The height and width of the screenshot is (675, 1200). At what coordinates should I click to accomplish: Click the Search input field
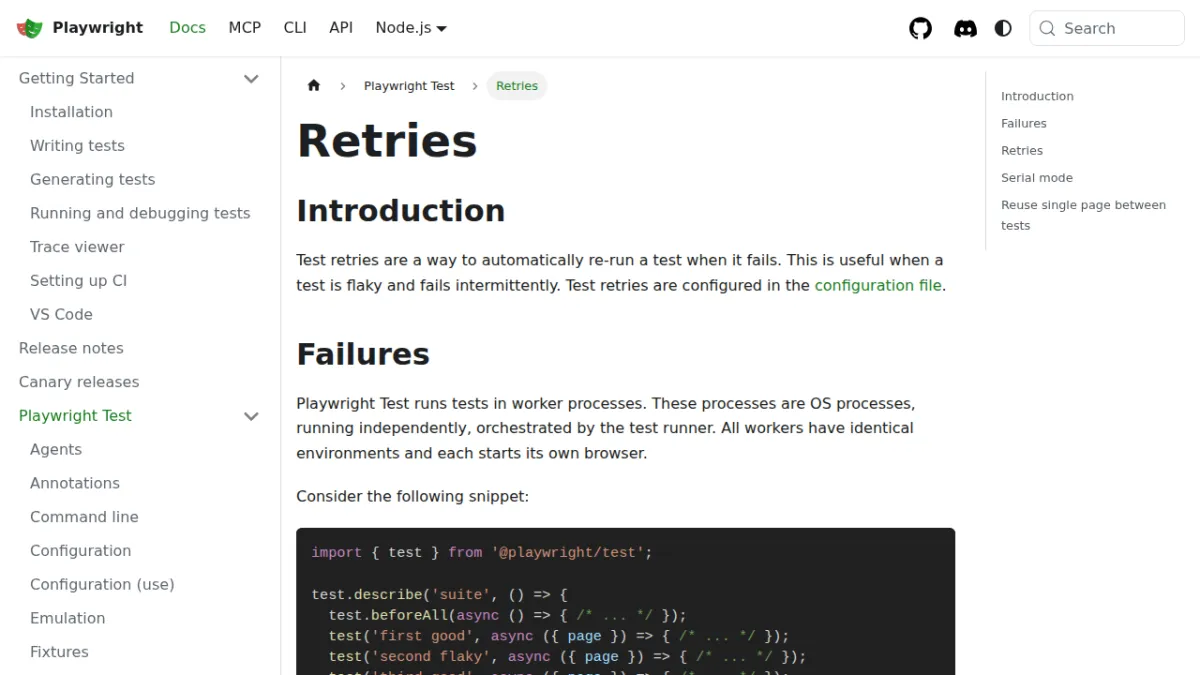(x=1107, y=28)
